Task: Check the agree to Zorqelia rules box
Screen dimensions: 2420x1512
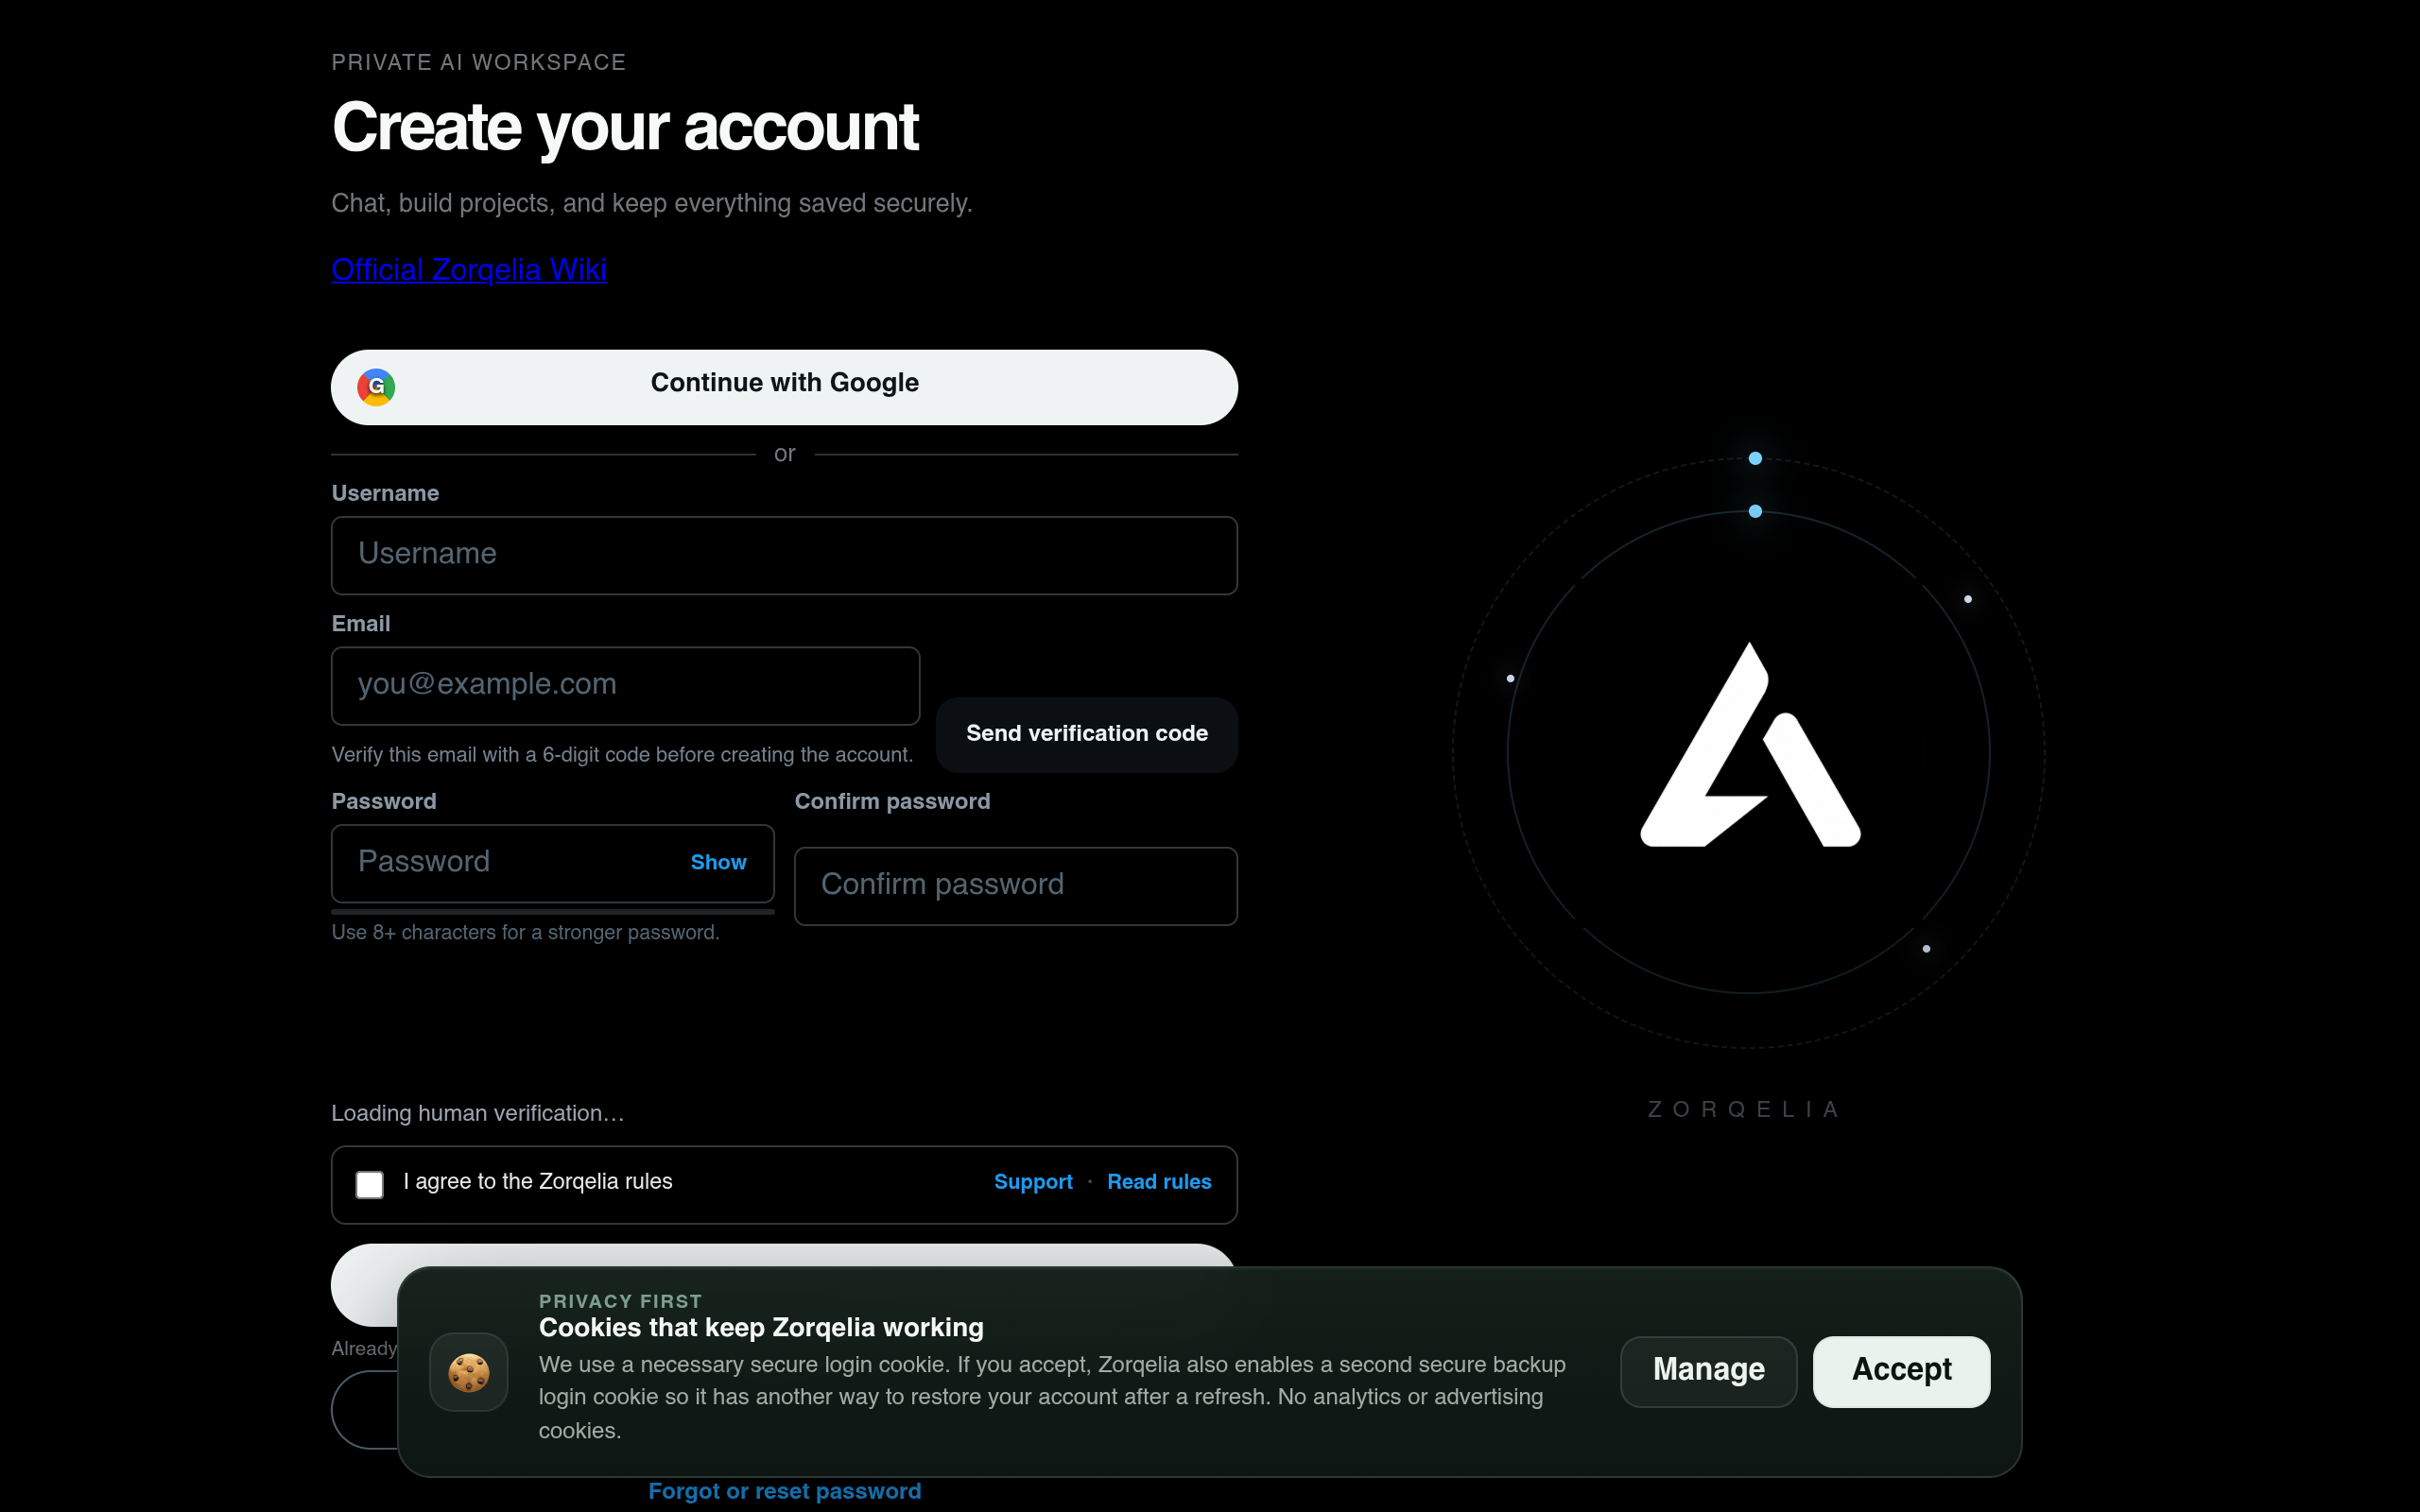Action: click(x=370, y=1184)
